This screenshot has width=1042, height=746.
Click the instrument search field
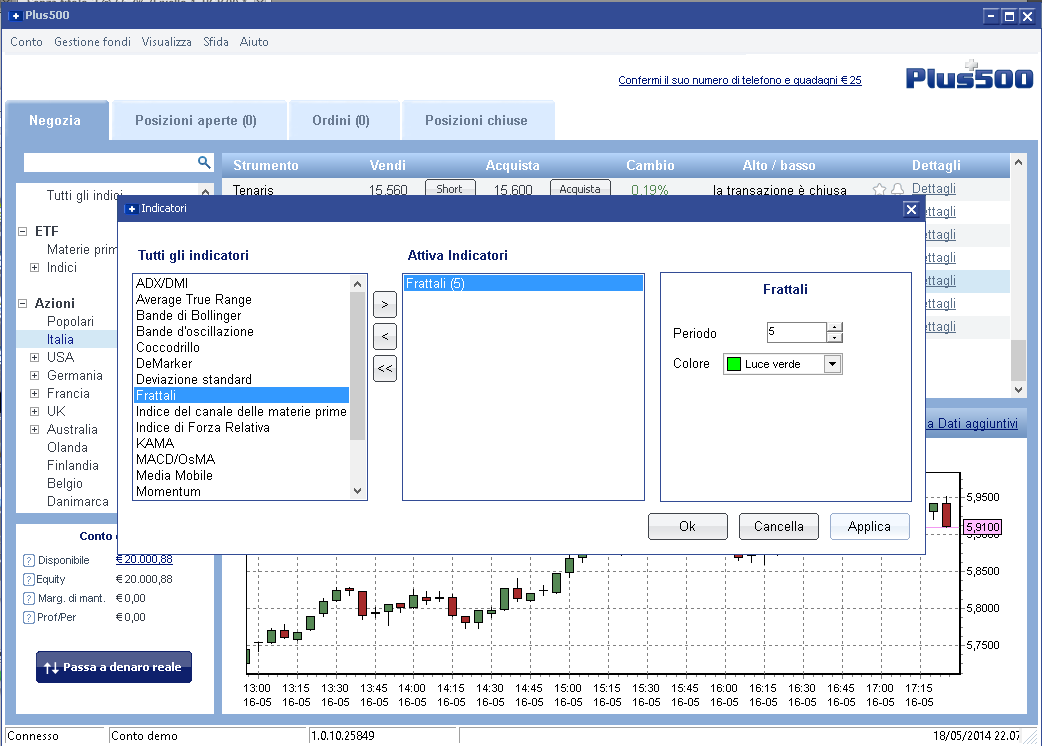tap(110, 162)
